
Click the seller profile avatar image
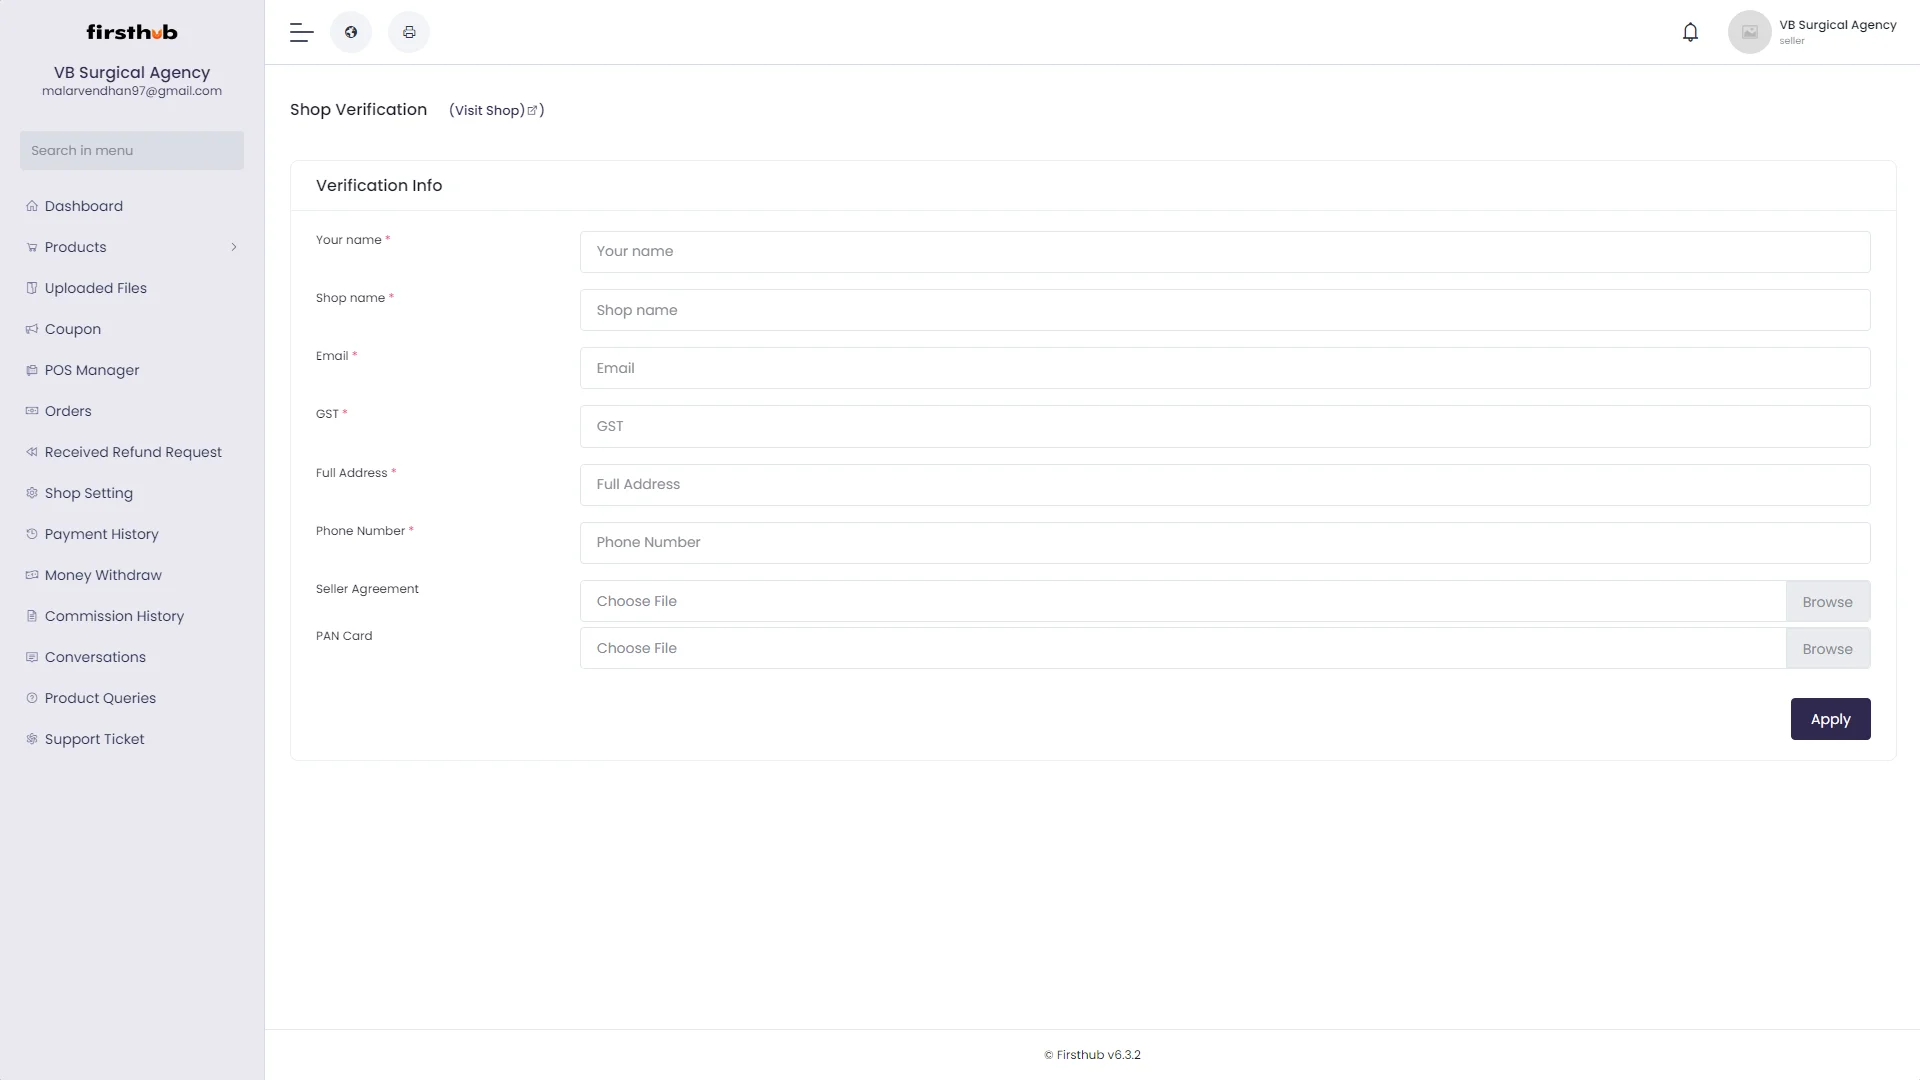(x=1749, y=32)
